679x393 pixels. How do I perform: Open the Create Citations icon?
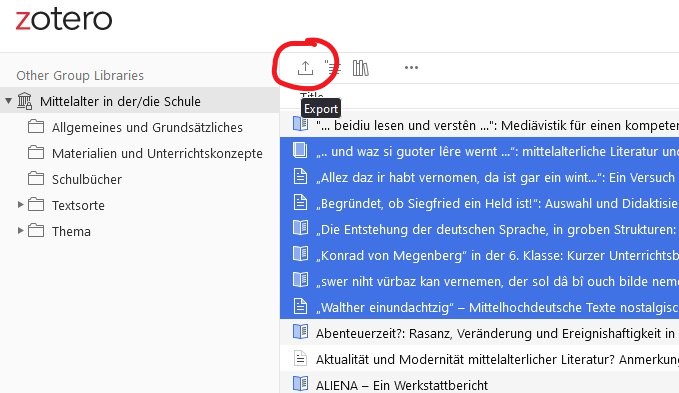tap(333, 68)
